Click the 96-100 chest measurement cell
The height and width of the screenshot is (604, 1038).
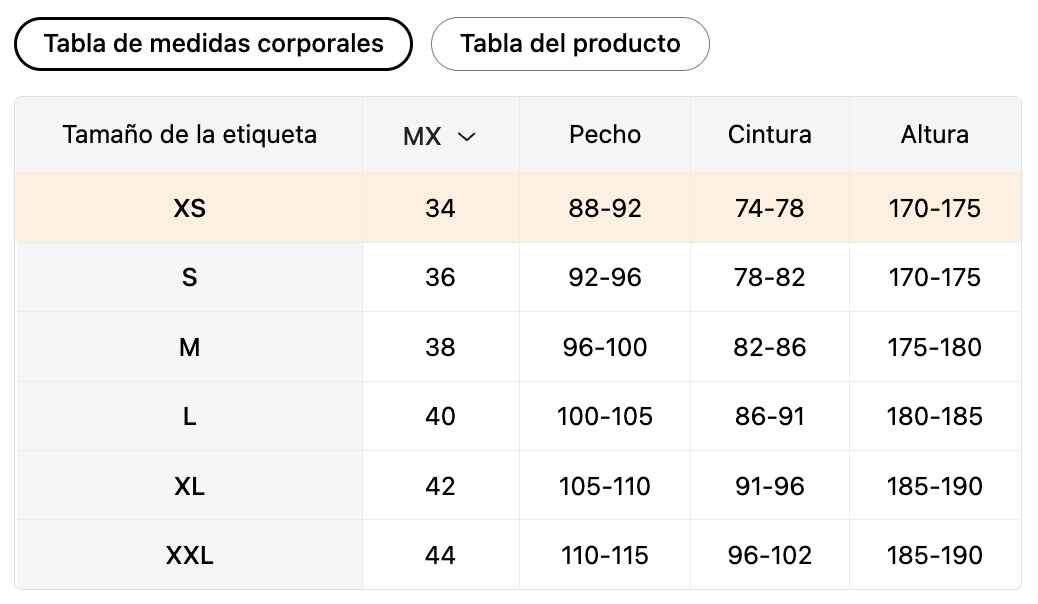click(605, 347)
